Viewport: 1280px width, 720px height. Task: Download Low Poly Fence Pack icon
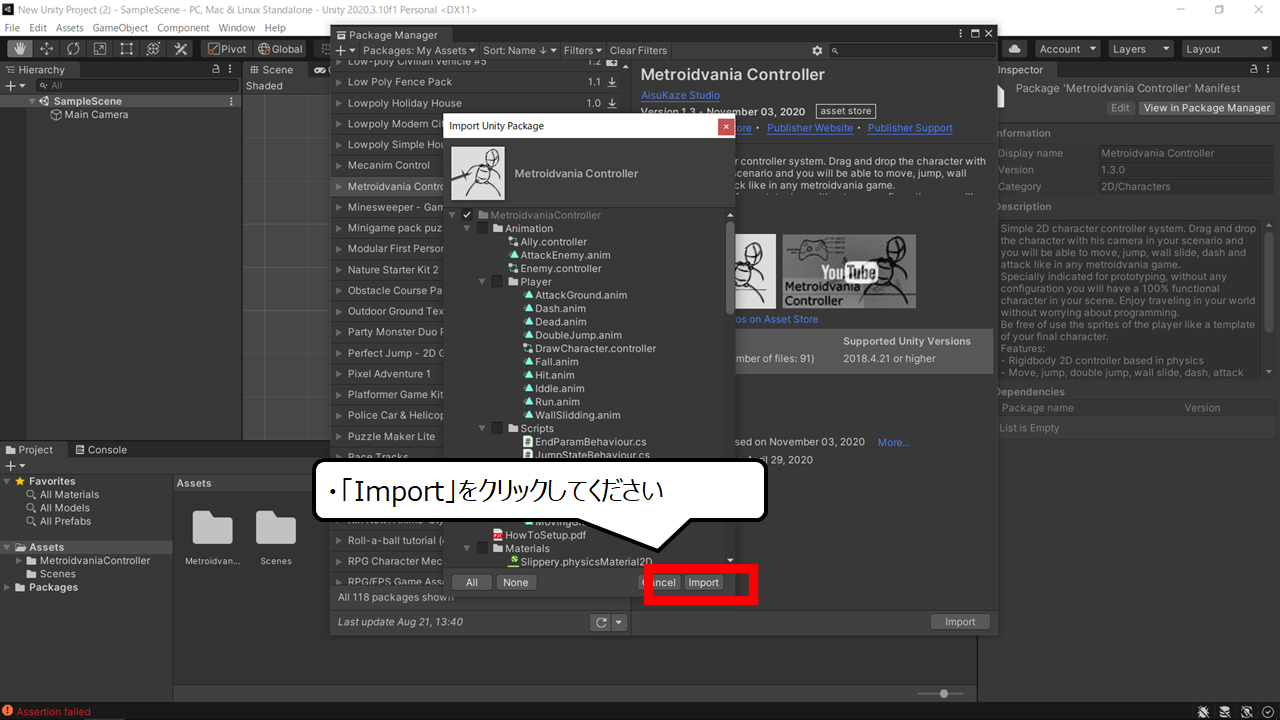[x=612, y=82]
